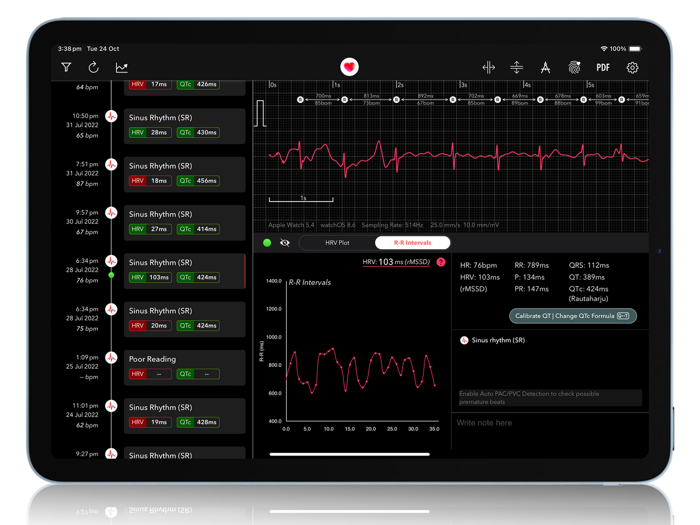Open the settings gear icon
The image size is (700, 525).
pyautogui.click(x=632, y=67)
